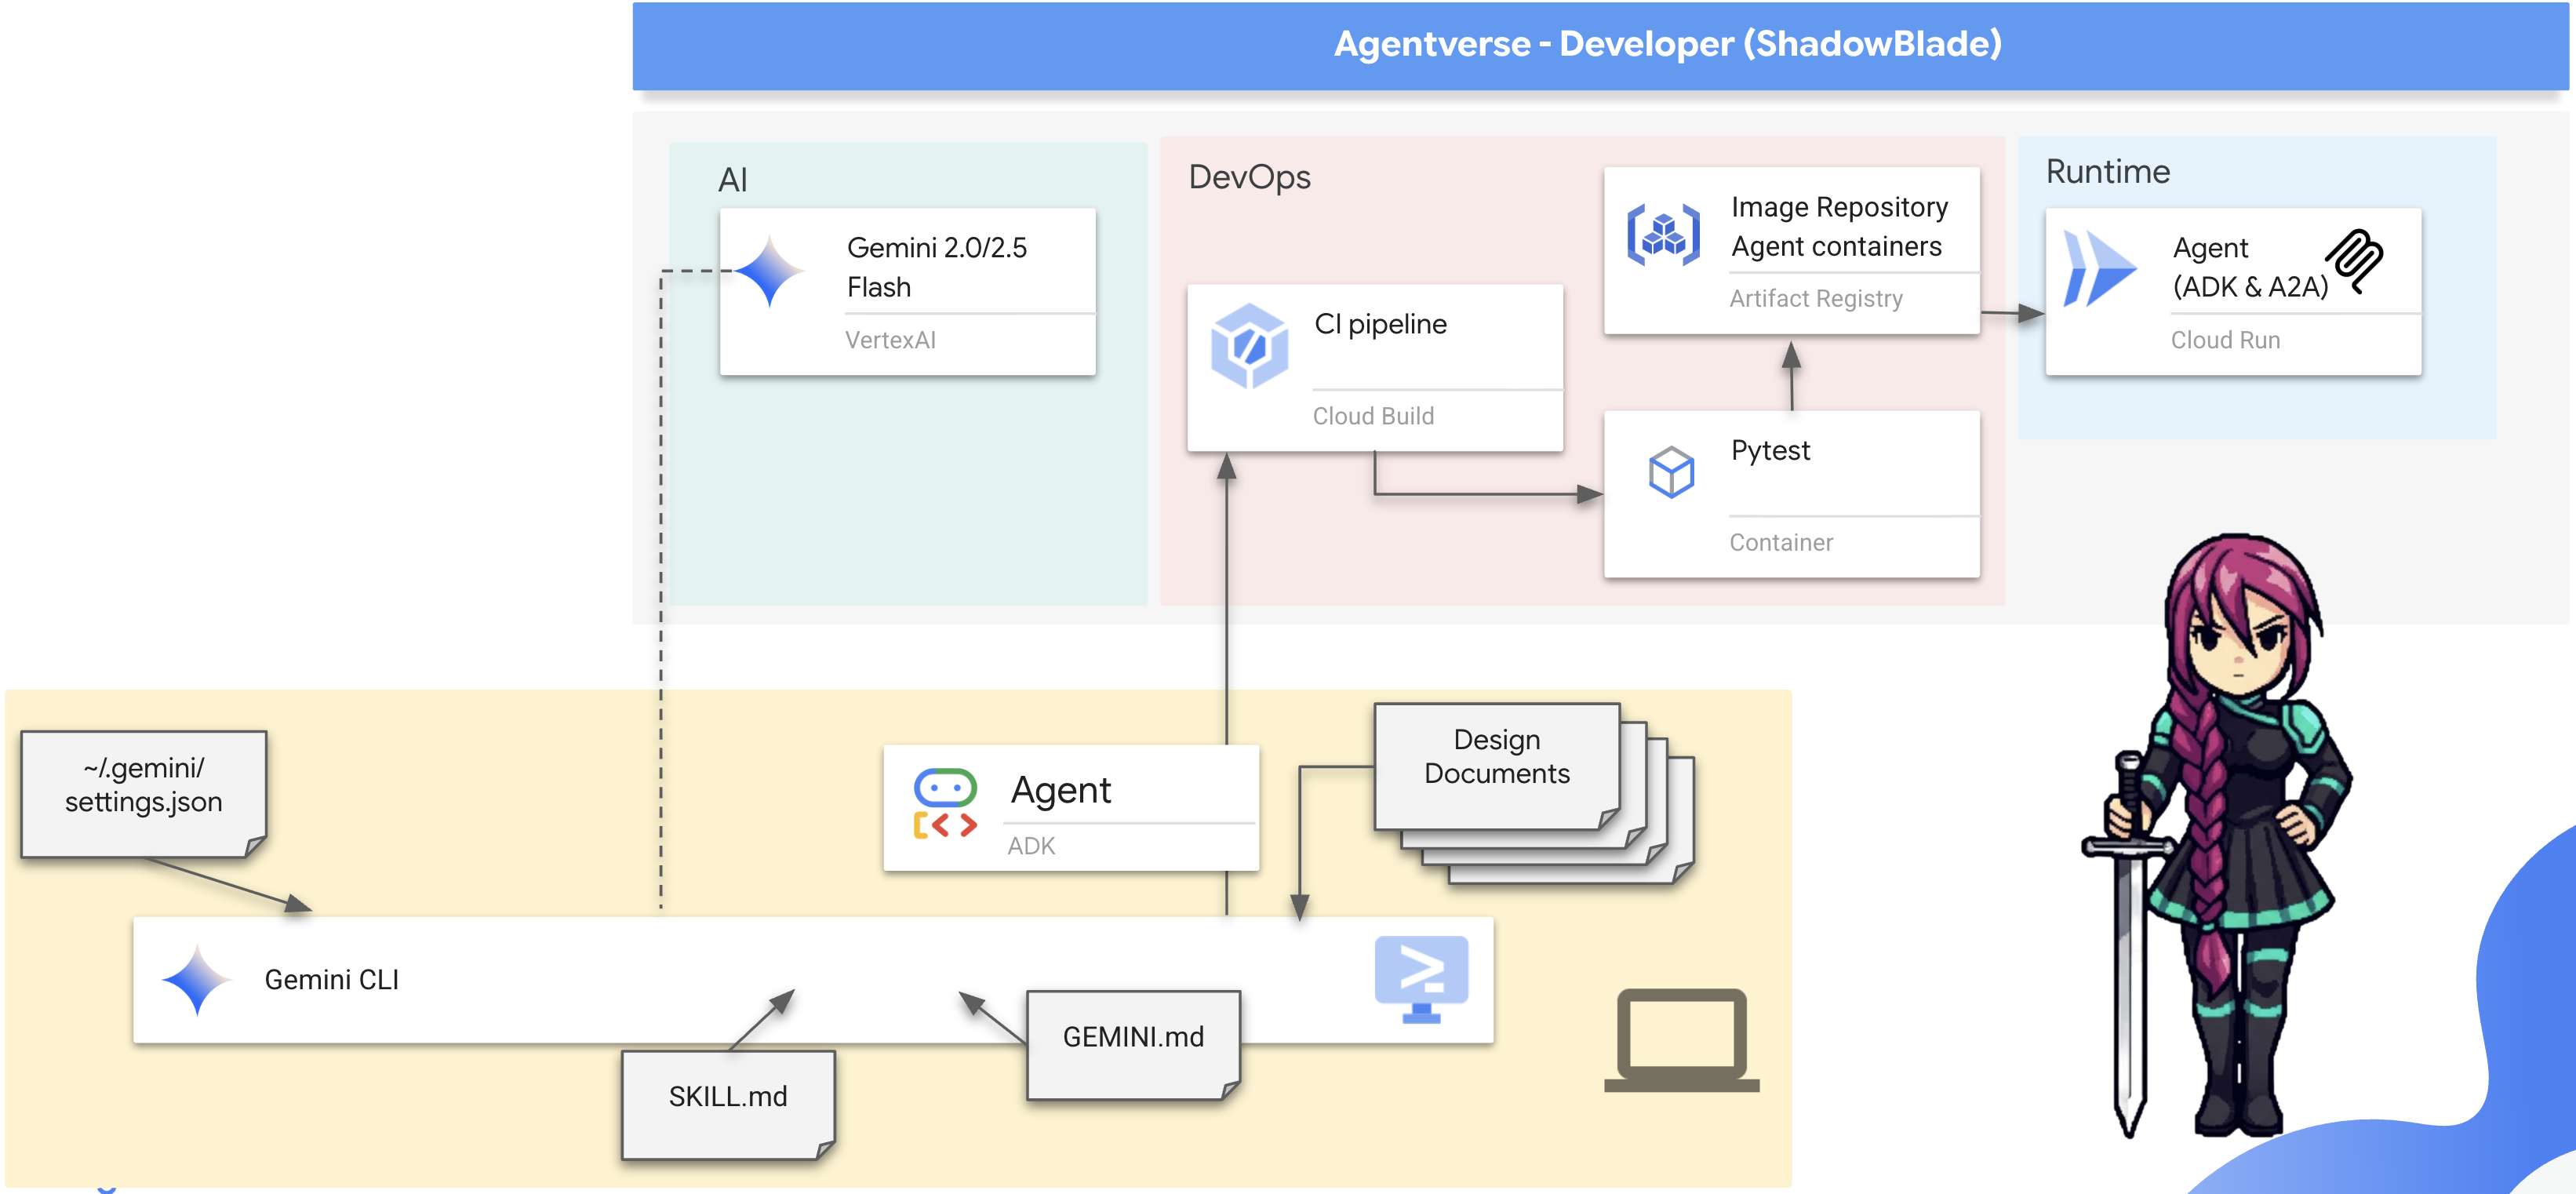Click the laptop icon
Screen dimensions: 2576x1194
pyautogui.click(x=1681, y=1040)
